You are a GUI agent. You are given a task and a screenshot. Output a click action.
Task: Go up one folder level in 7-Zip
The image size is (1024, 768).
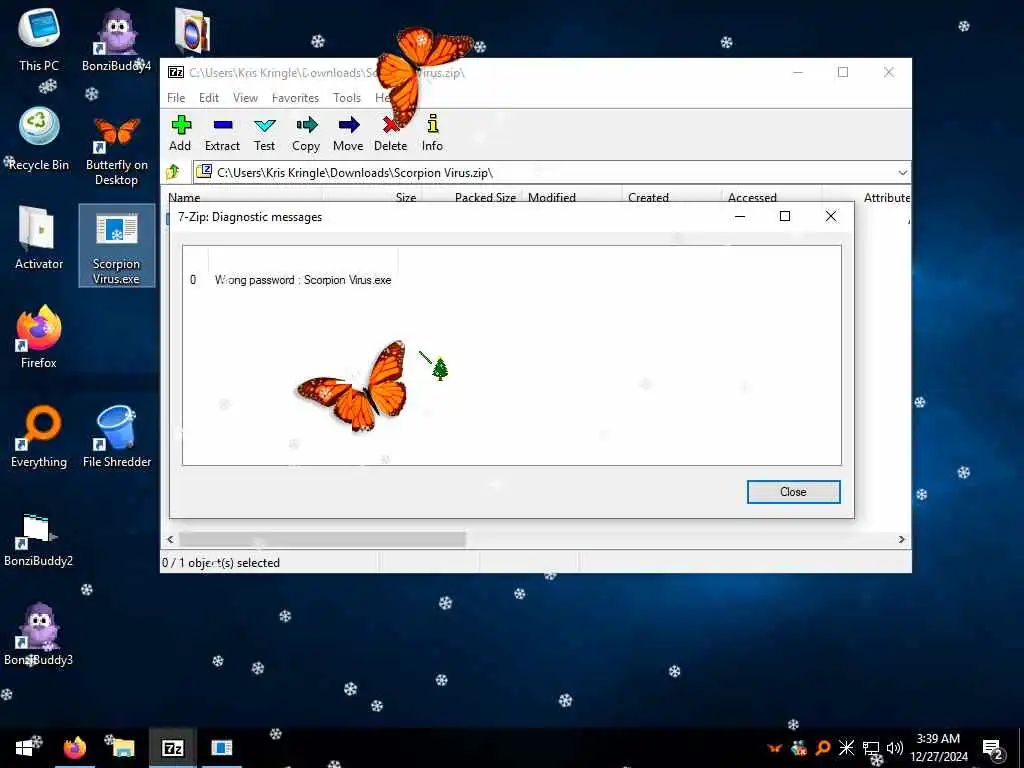click(173, 172)
